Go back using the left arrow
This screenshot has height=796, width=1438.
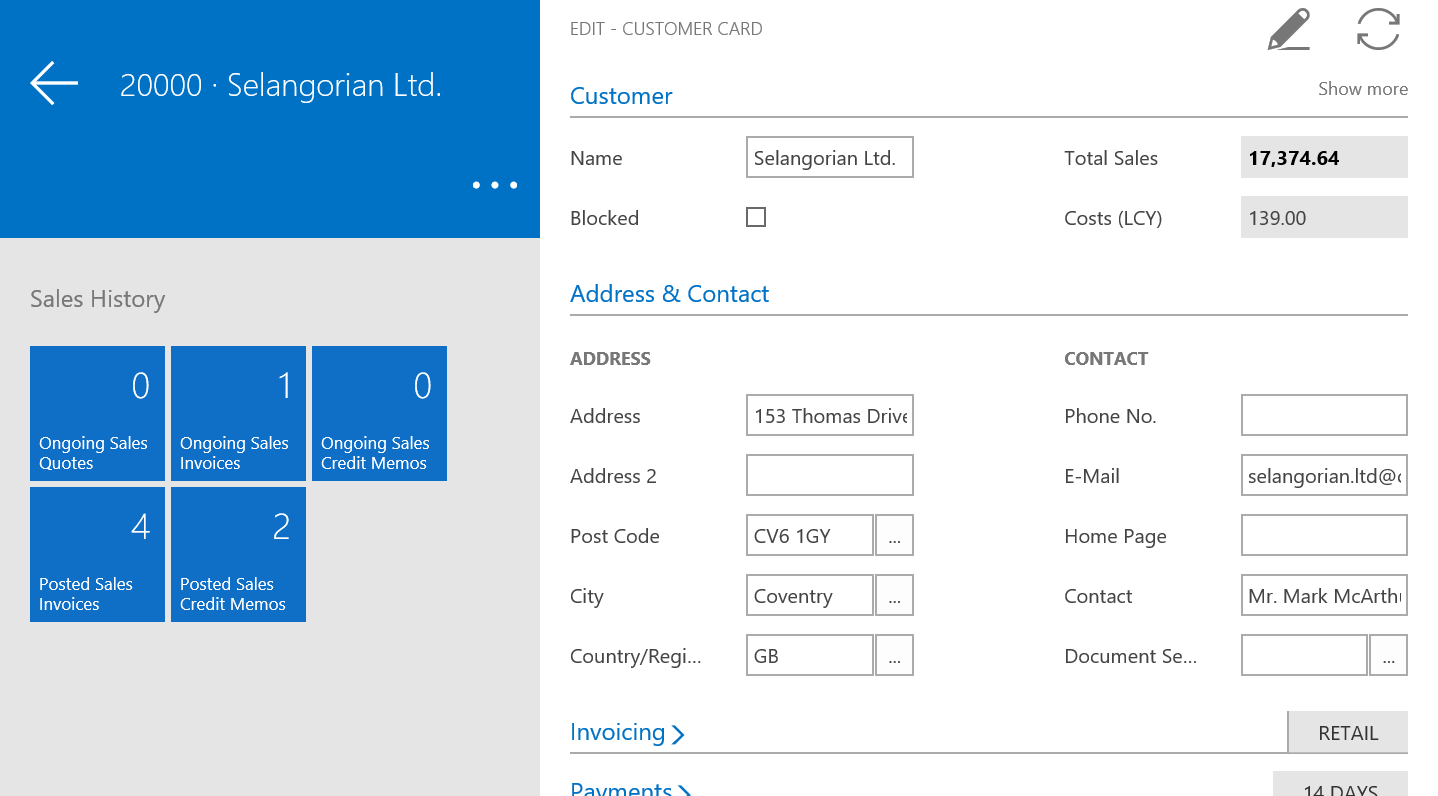(54, 83)
